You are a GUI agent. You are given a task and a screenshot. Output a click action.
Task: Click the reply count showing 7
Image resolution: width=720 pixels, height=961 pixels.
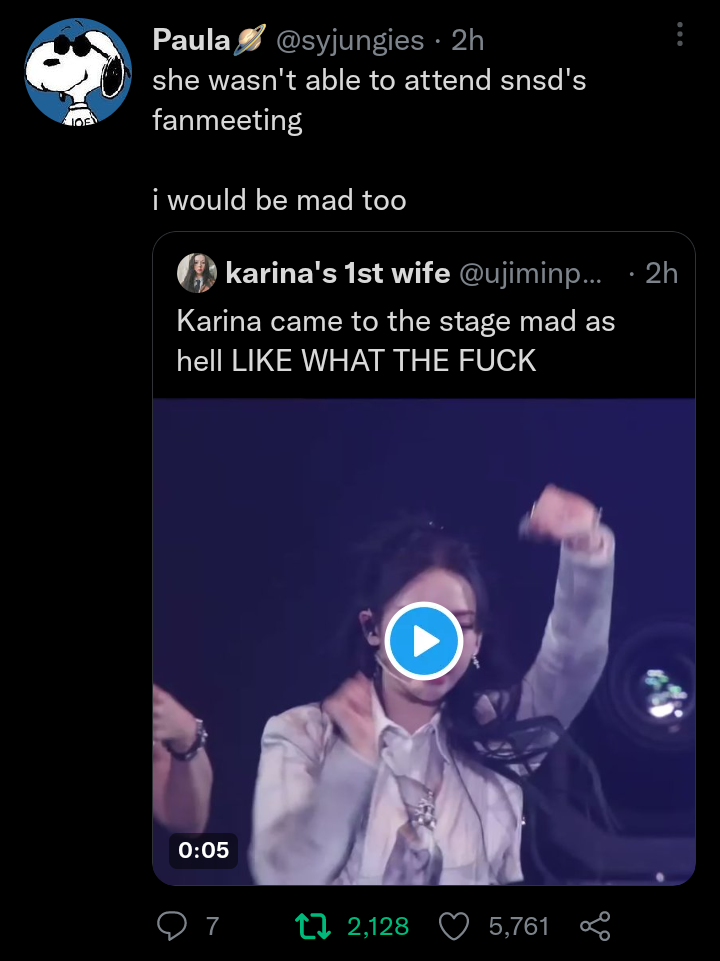click(212, 926)
